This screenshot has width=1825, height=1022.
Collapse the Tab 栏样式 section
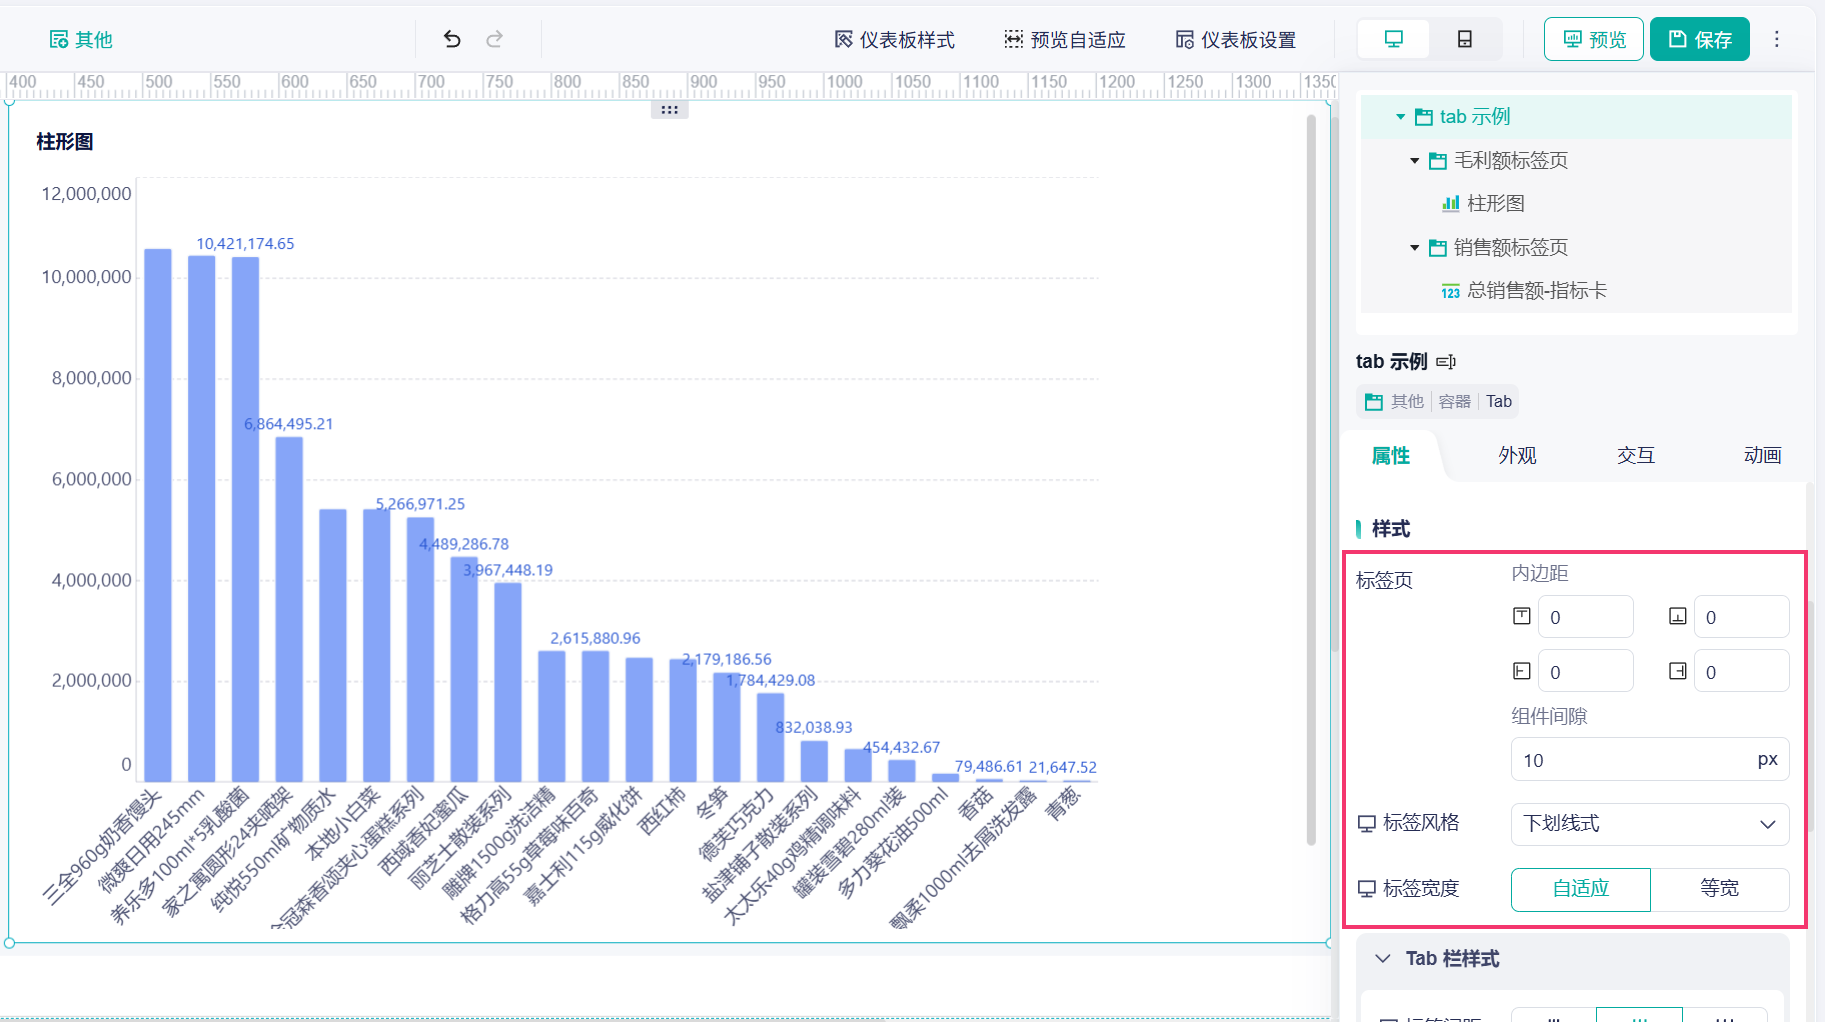pyautogui.click(x=1383, y=959)
